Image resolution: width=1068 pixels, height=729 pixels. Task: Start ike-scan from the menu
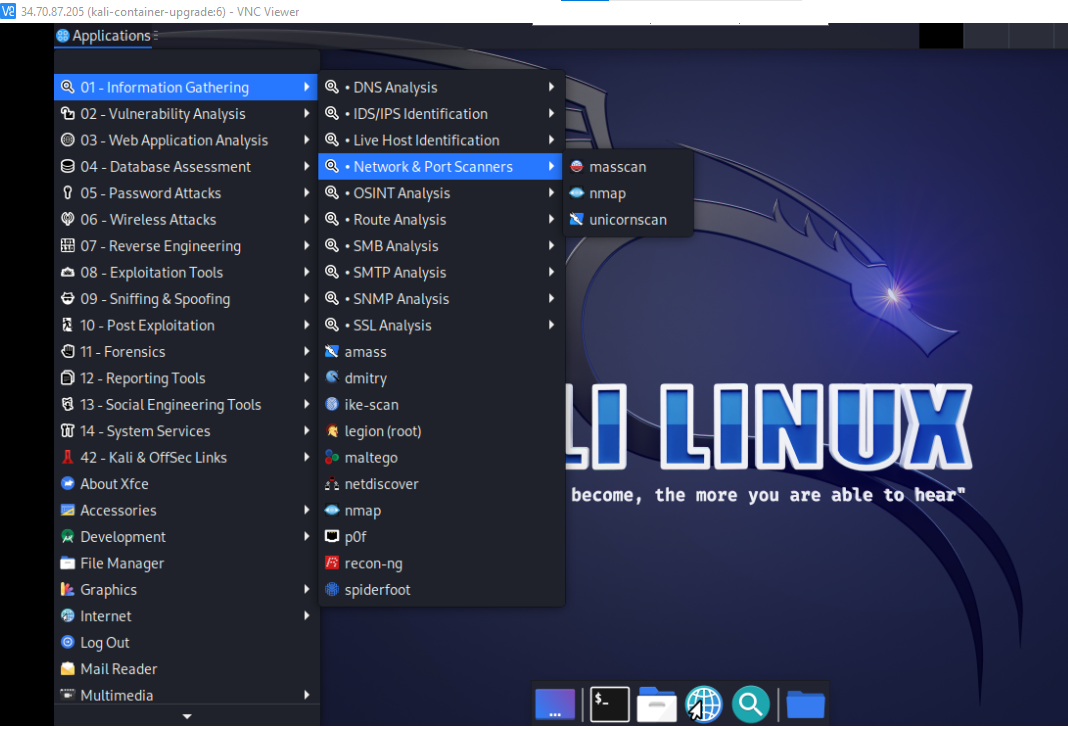441,405
